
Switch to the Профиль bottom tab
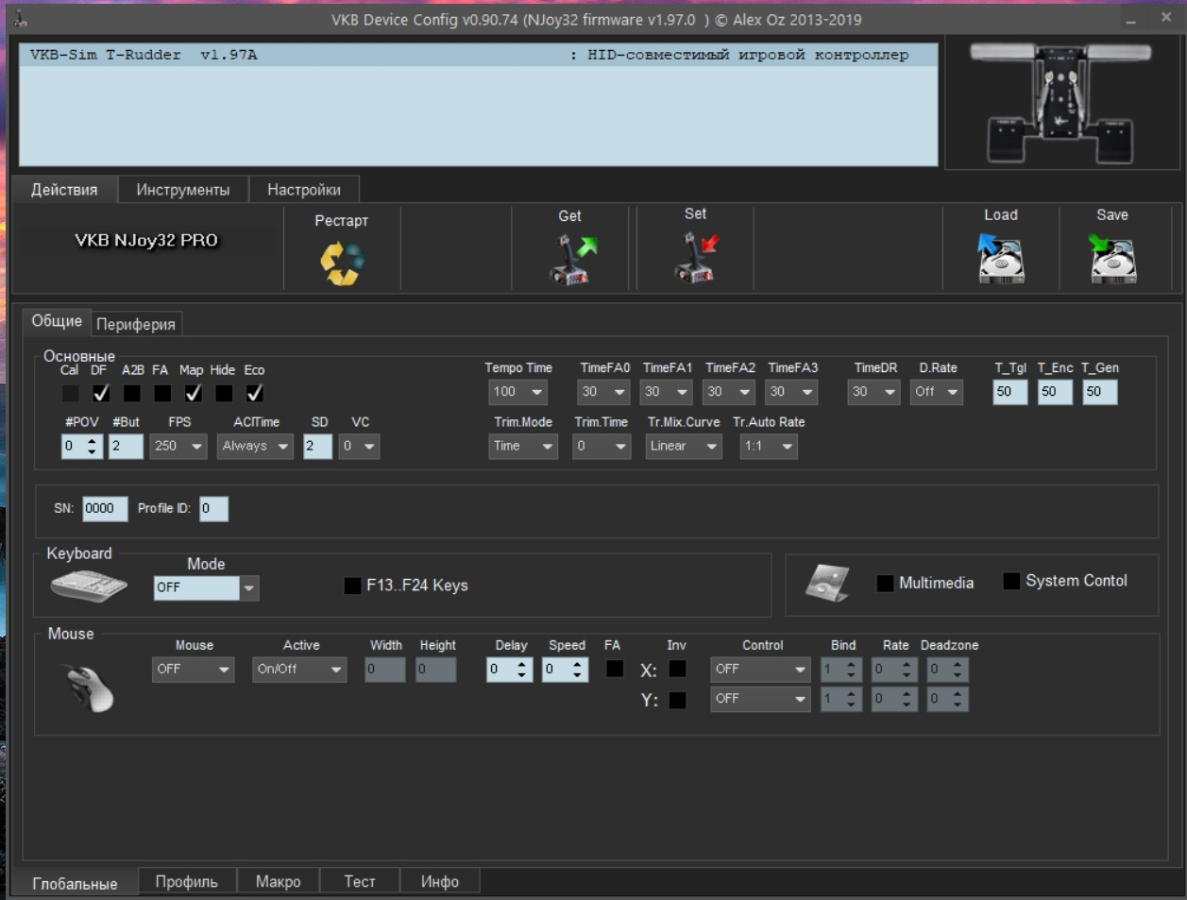coord(187,881)
